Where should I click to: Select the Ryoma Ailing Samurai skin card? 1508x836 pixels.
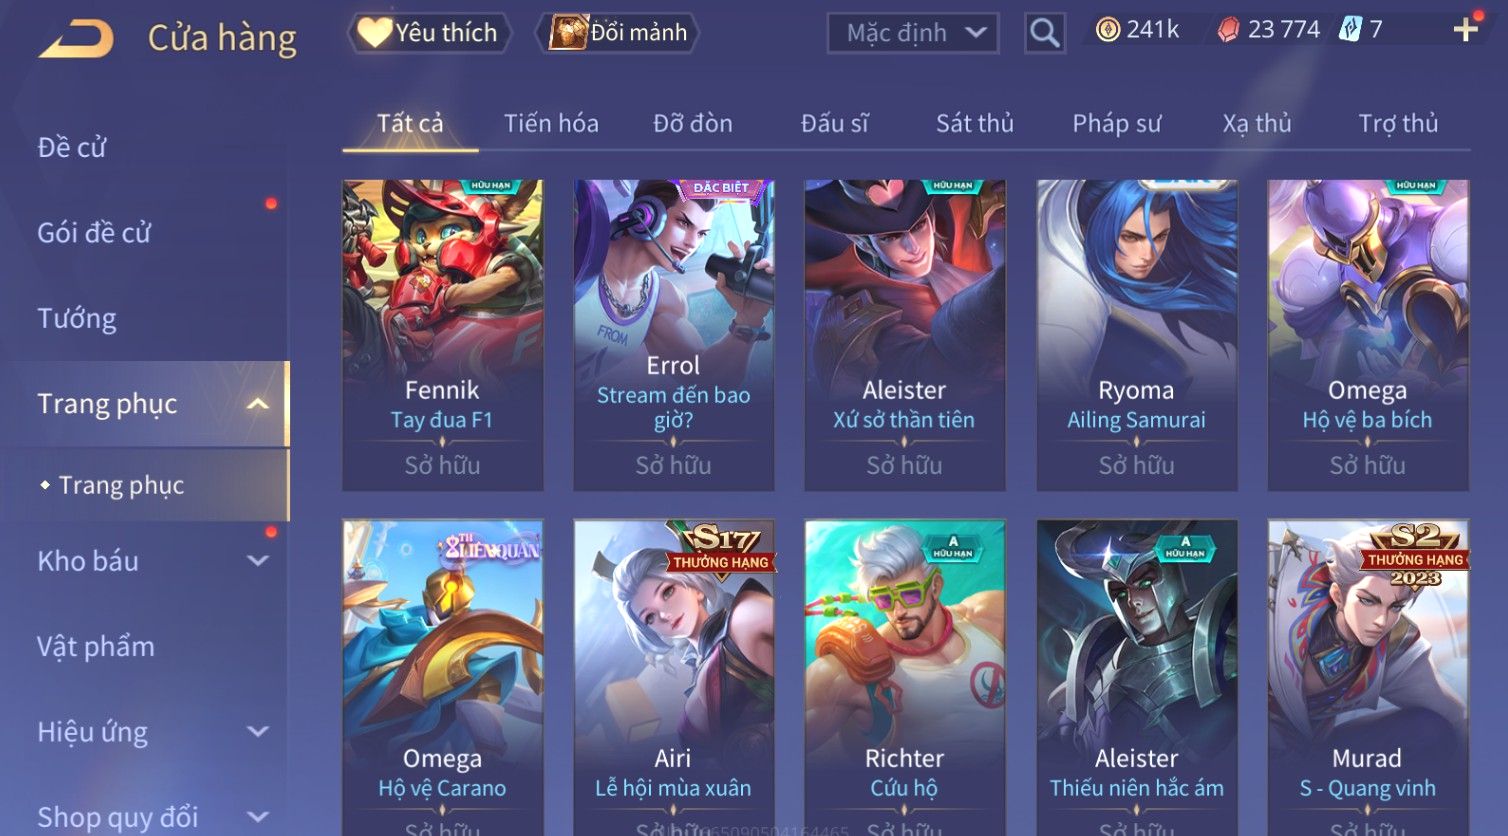click(x=1137, y=335)
